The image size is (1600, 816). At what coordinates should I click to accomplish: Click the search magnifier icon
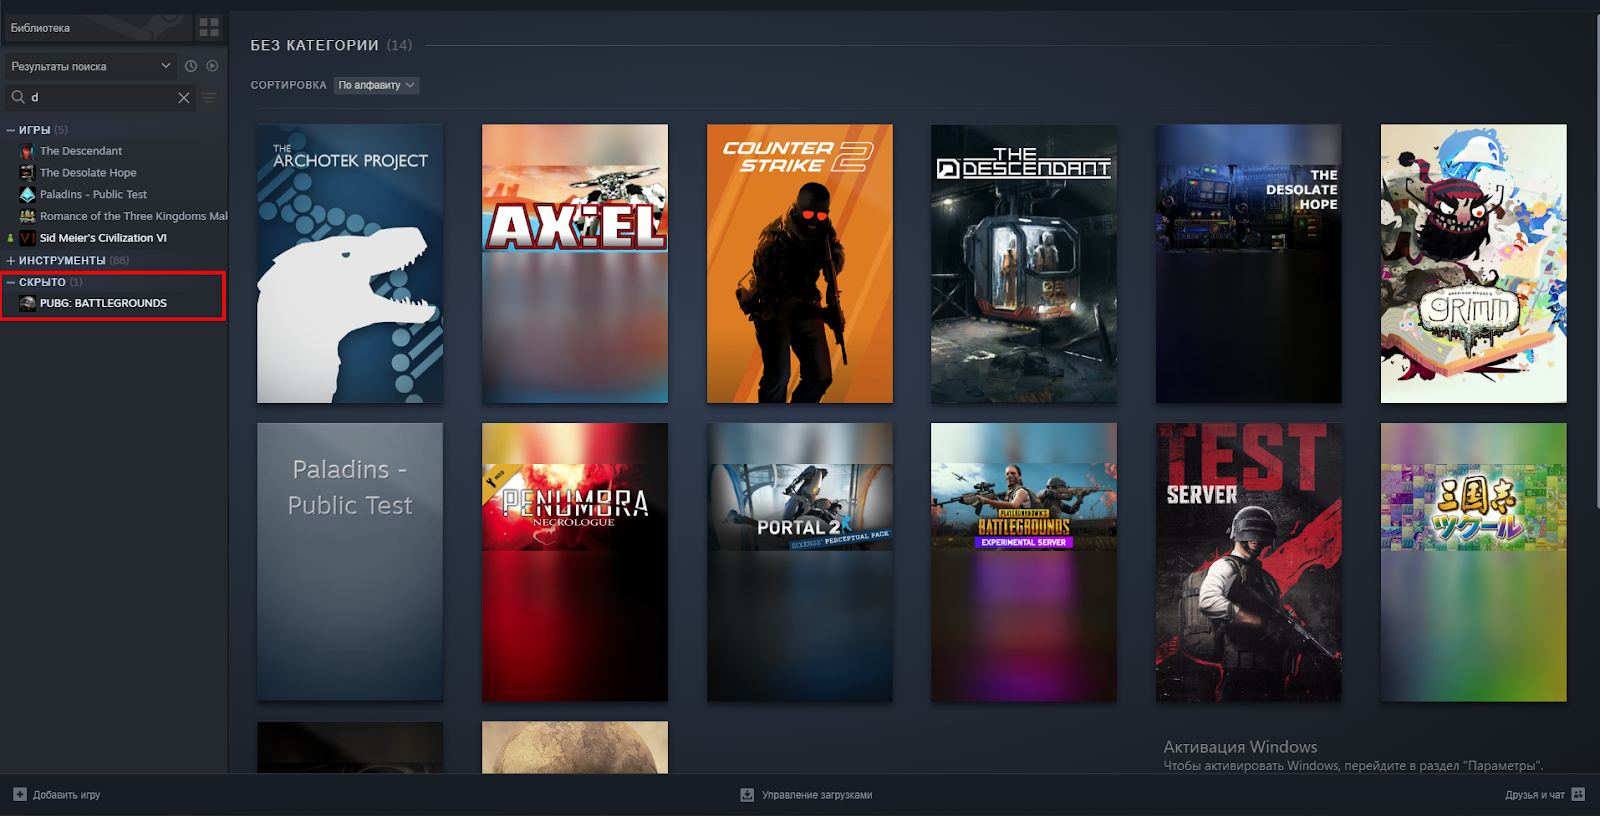coord(18,97)
